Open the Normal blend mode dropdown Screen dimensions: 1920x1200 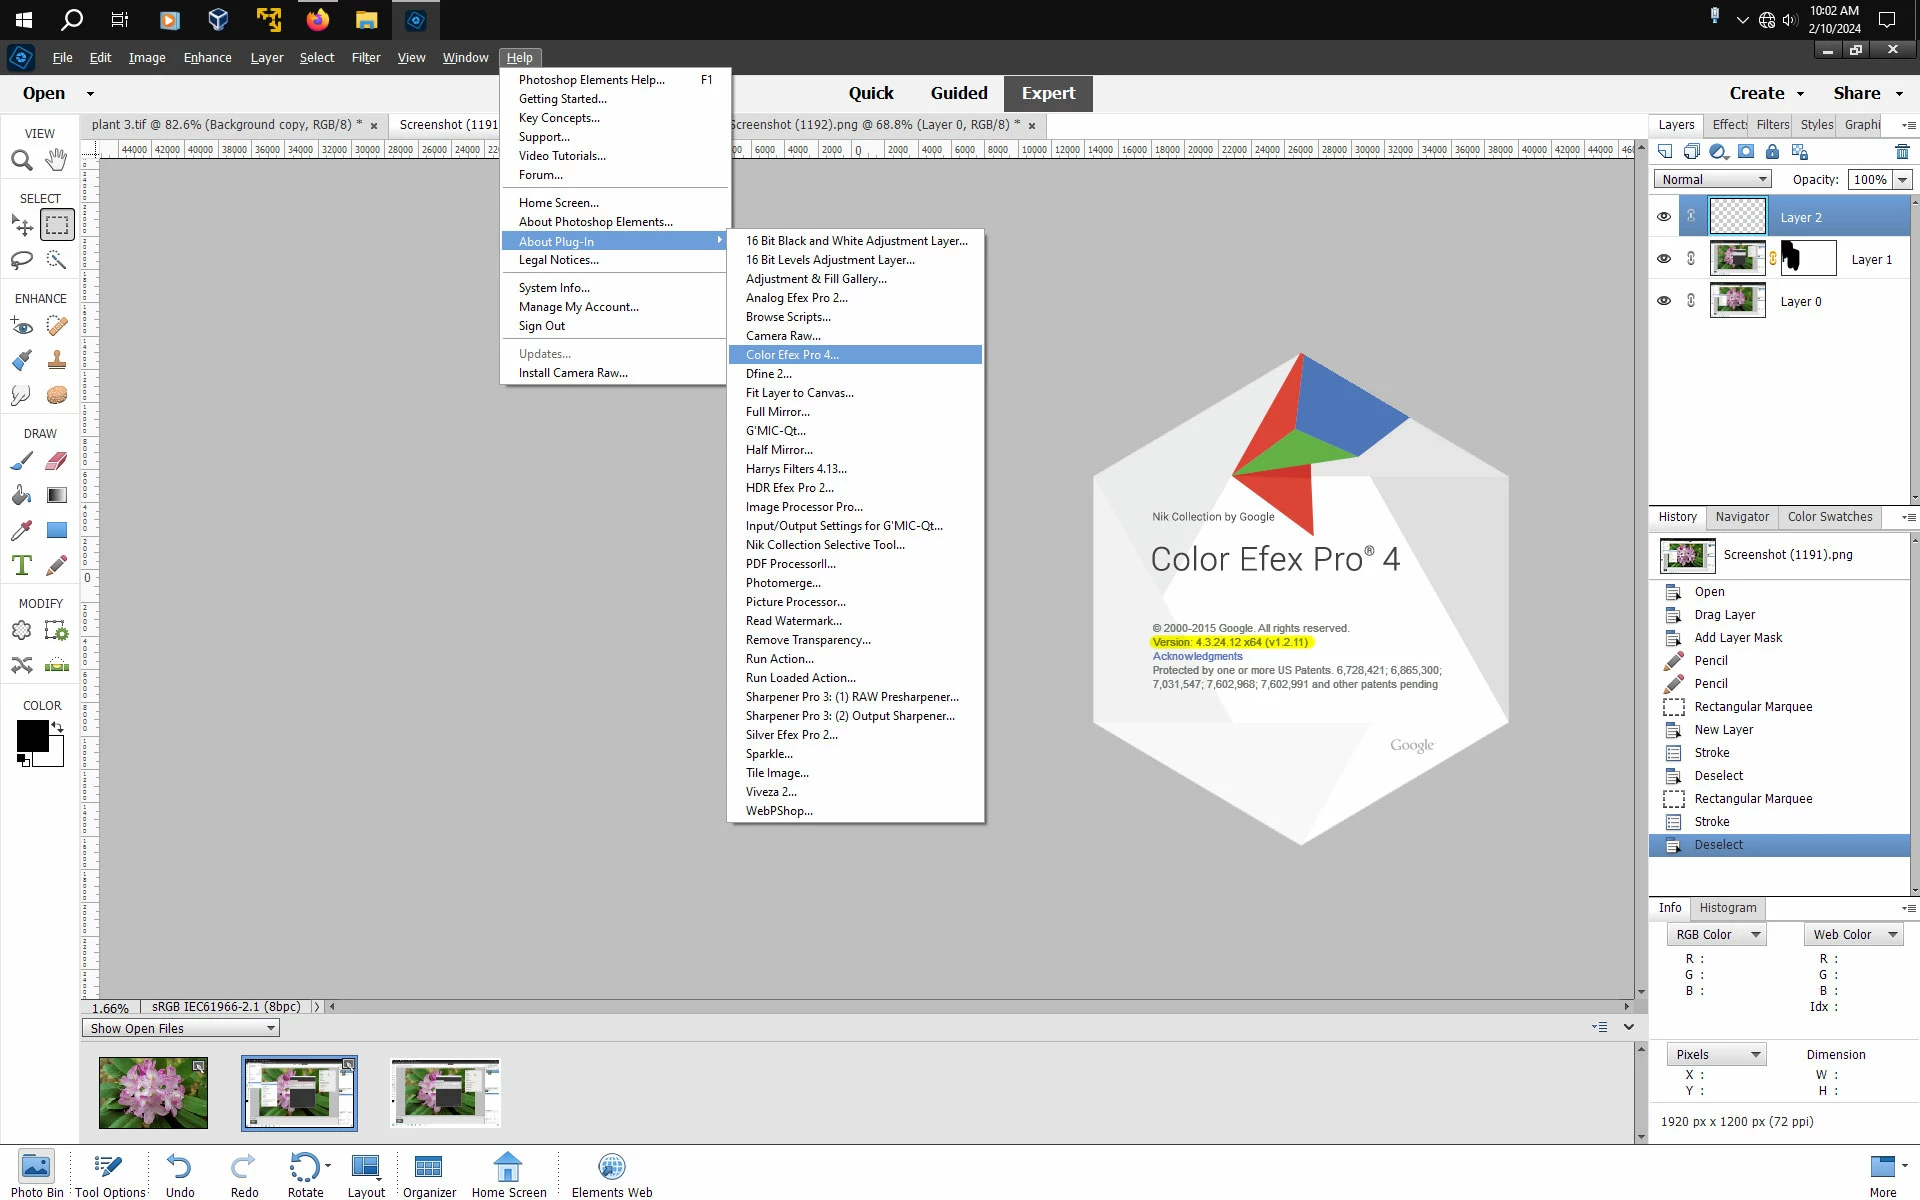click(x=1712, y=179)
